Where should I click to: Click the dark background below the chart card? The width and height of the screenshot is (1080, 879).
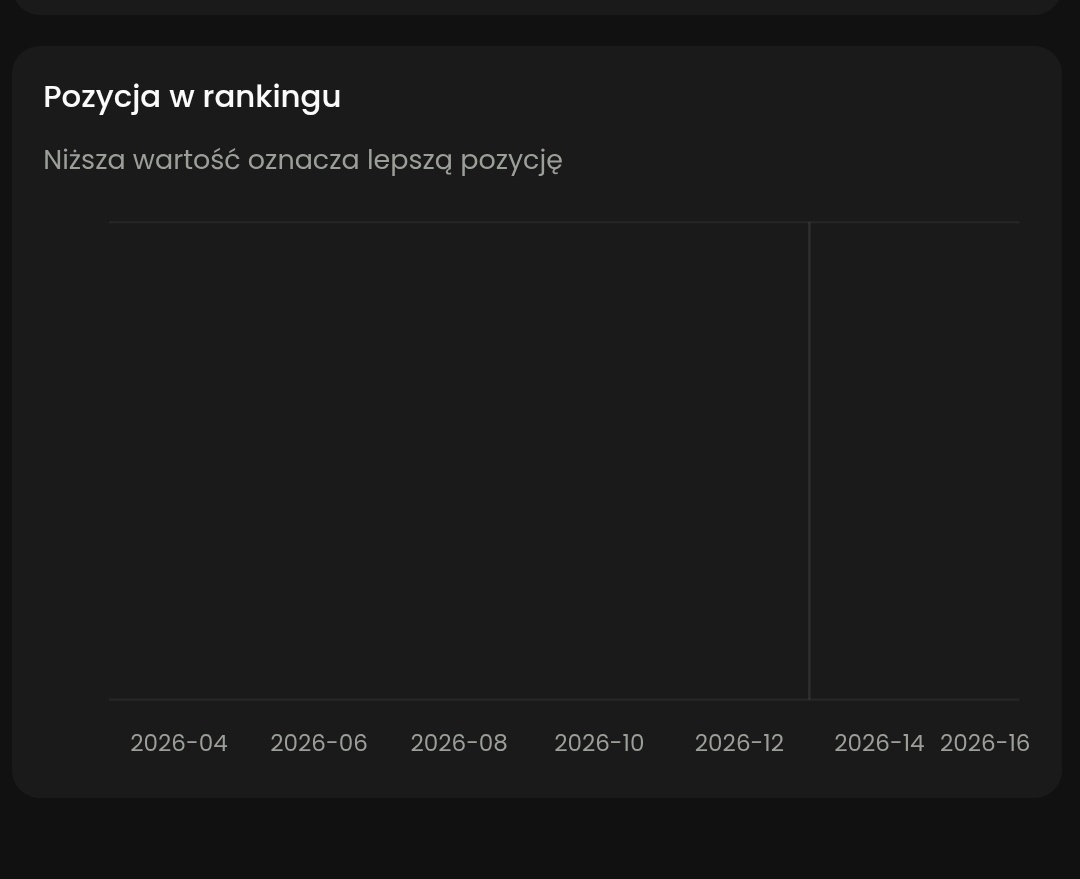coord(540,840)
